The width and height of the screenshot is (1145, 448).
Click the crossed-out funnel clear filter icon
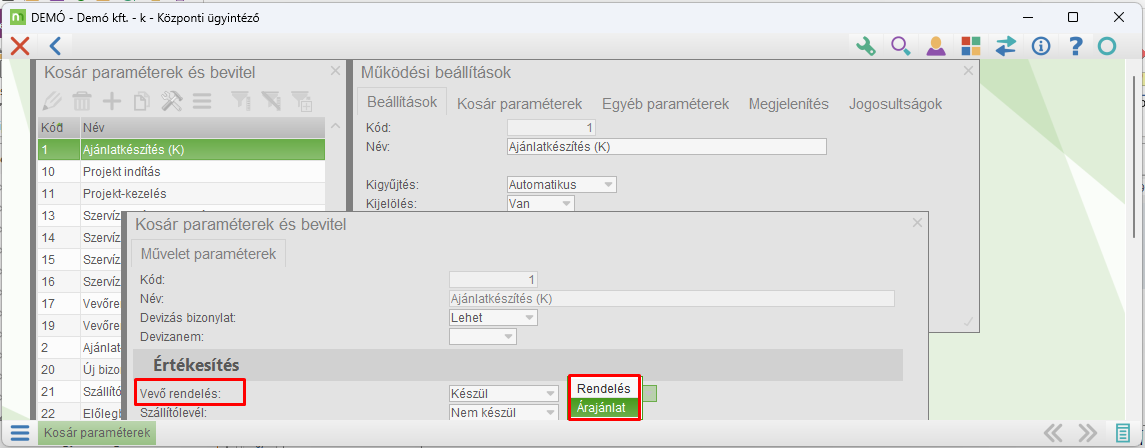[271, 101]
